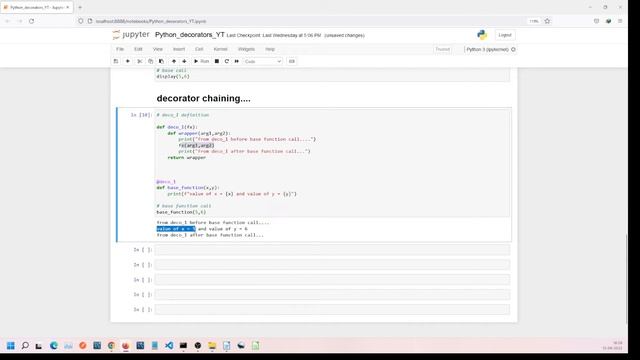
Task: Click the Trusted notebook indicator
Action: 442,49
